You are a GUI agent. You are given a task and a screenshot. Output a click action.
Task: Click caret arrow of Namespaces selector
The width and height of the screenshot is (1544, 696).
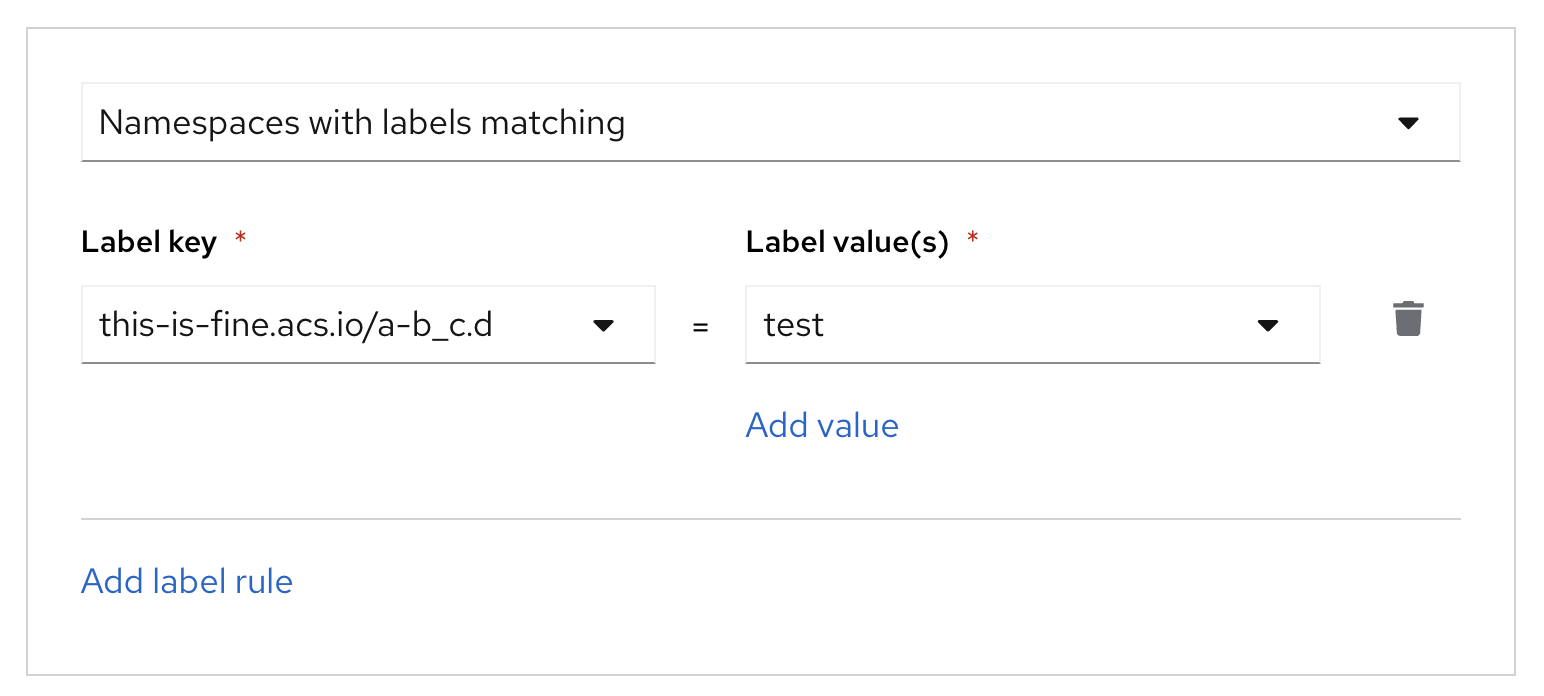pos(1408,123)
